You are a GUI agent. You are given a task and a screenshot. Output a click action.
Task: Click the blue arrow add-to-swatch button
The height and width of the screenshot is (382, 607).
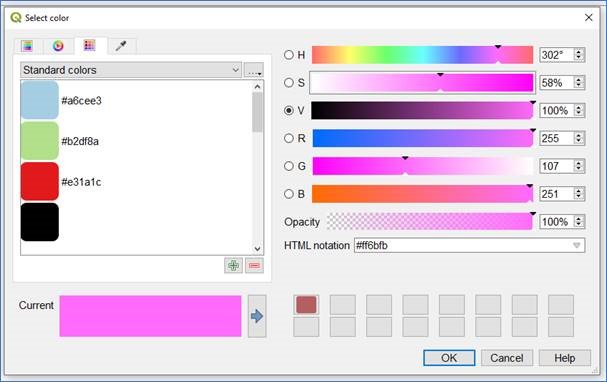[x=257, y=316]
